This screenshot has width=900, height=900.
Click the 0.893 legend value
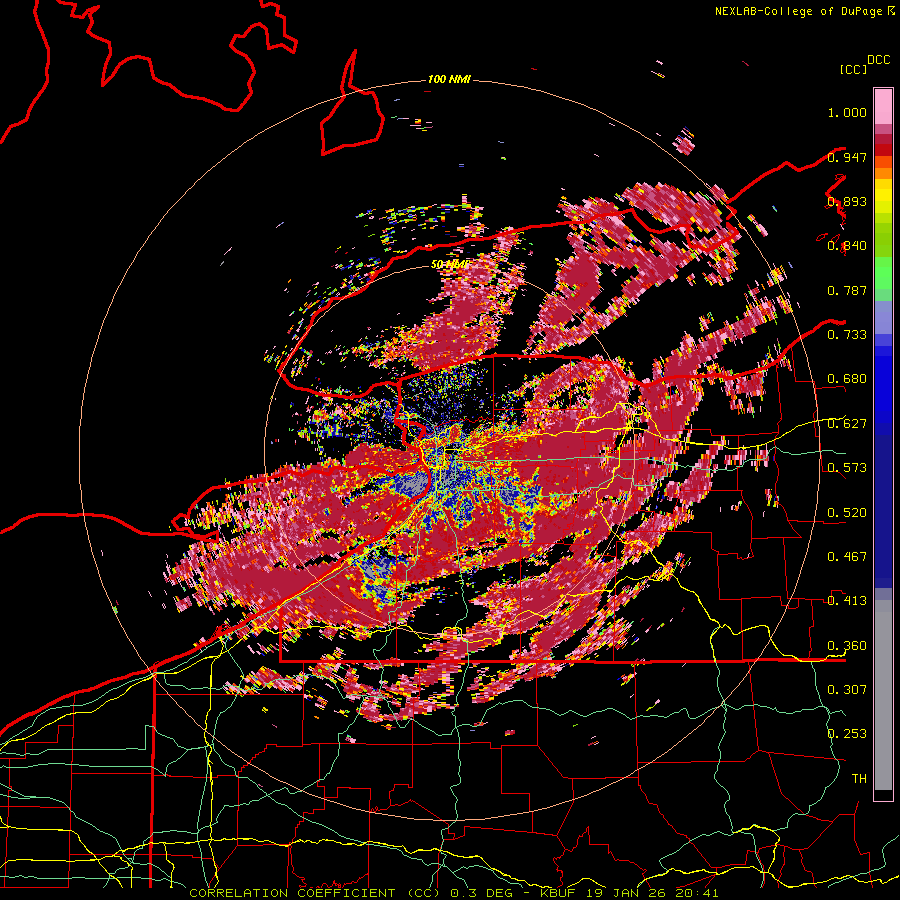pyautogui.click(x=847, y=201)
